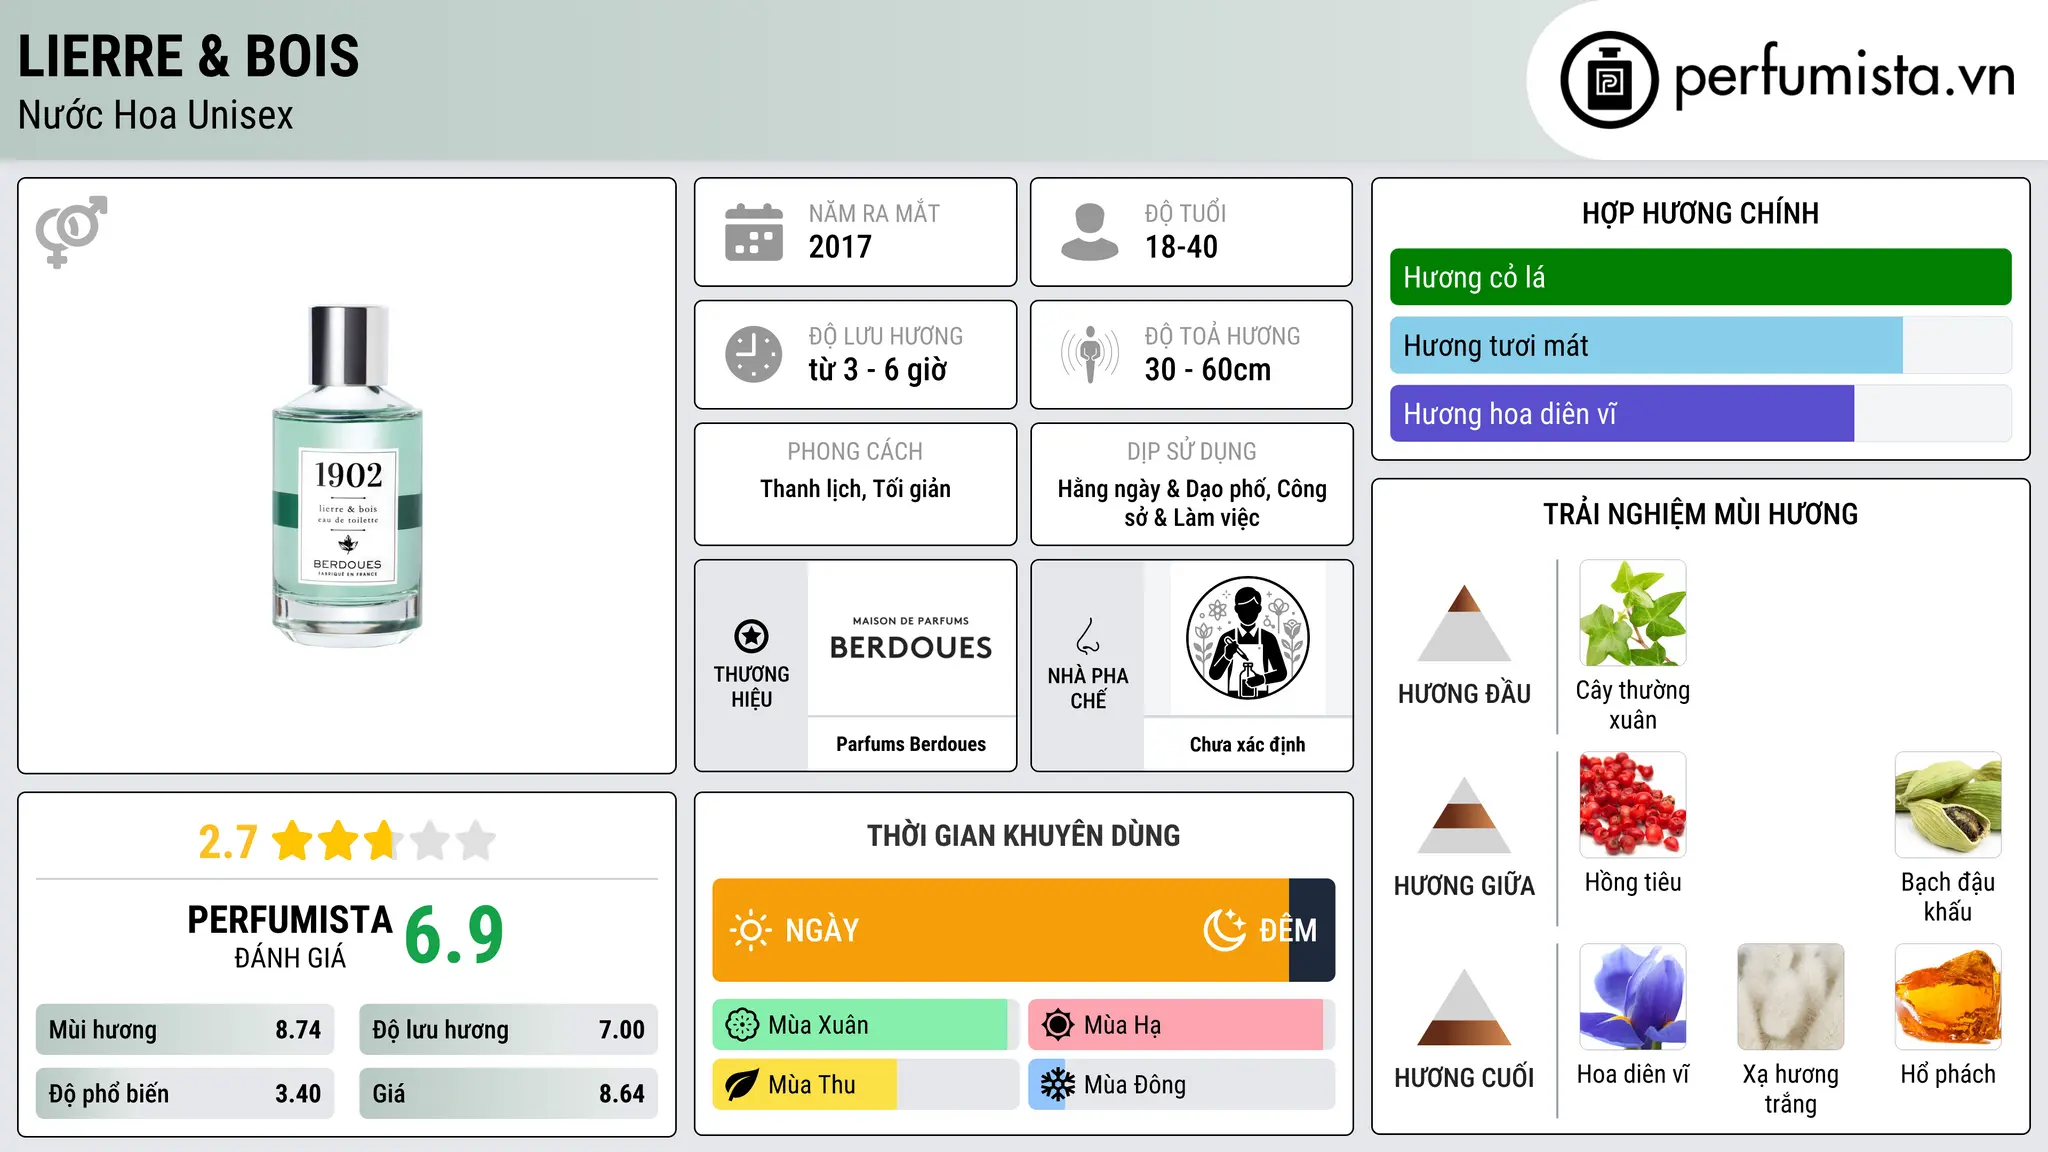Click the middle-note pyramid icon above Hương giữa

[x=1464, y=815]
